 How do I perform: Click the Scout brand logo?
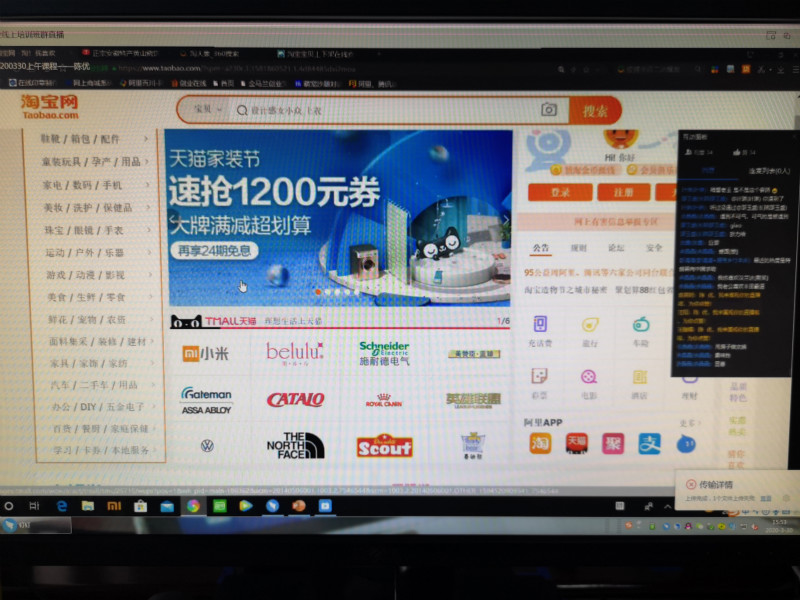pos(384,445)
